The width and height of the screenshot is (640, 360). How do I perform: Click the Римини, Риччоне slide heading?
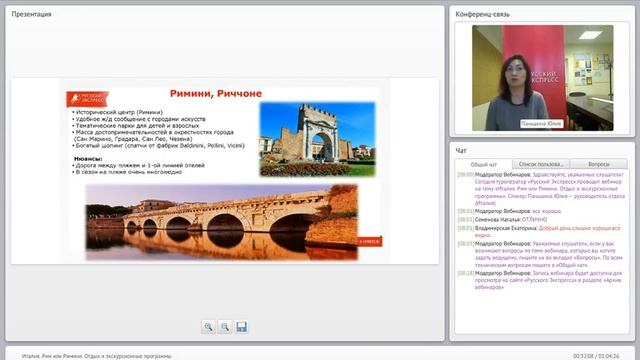[x=216, y=93]
